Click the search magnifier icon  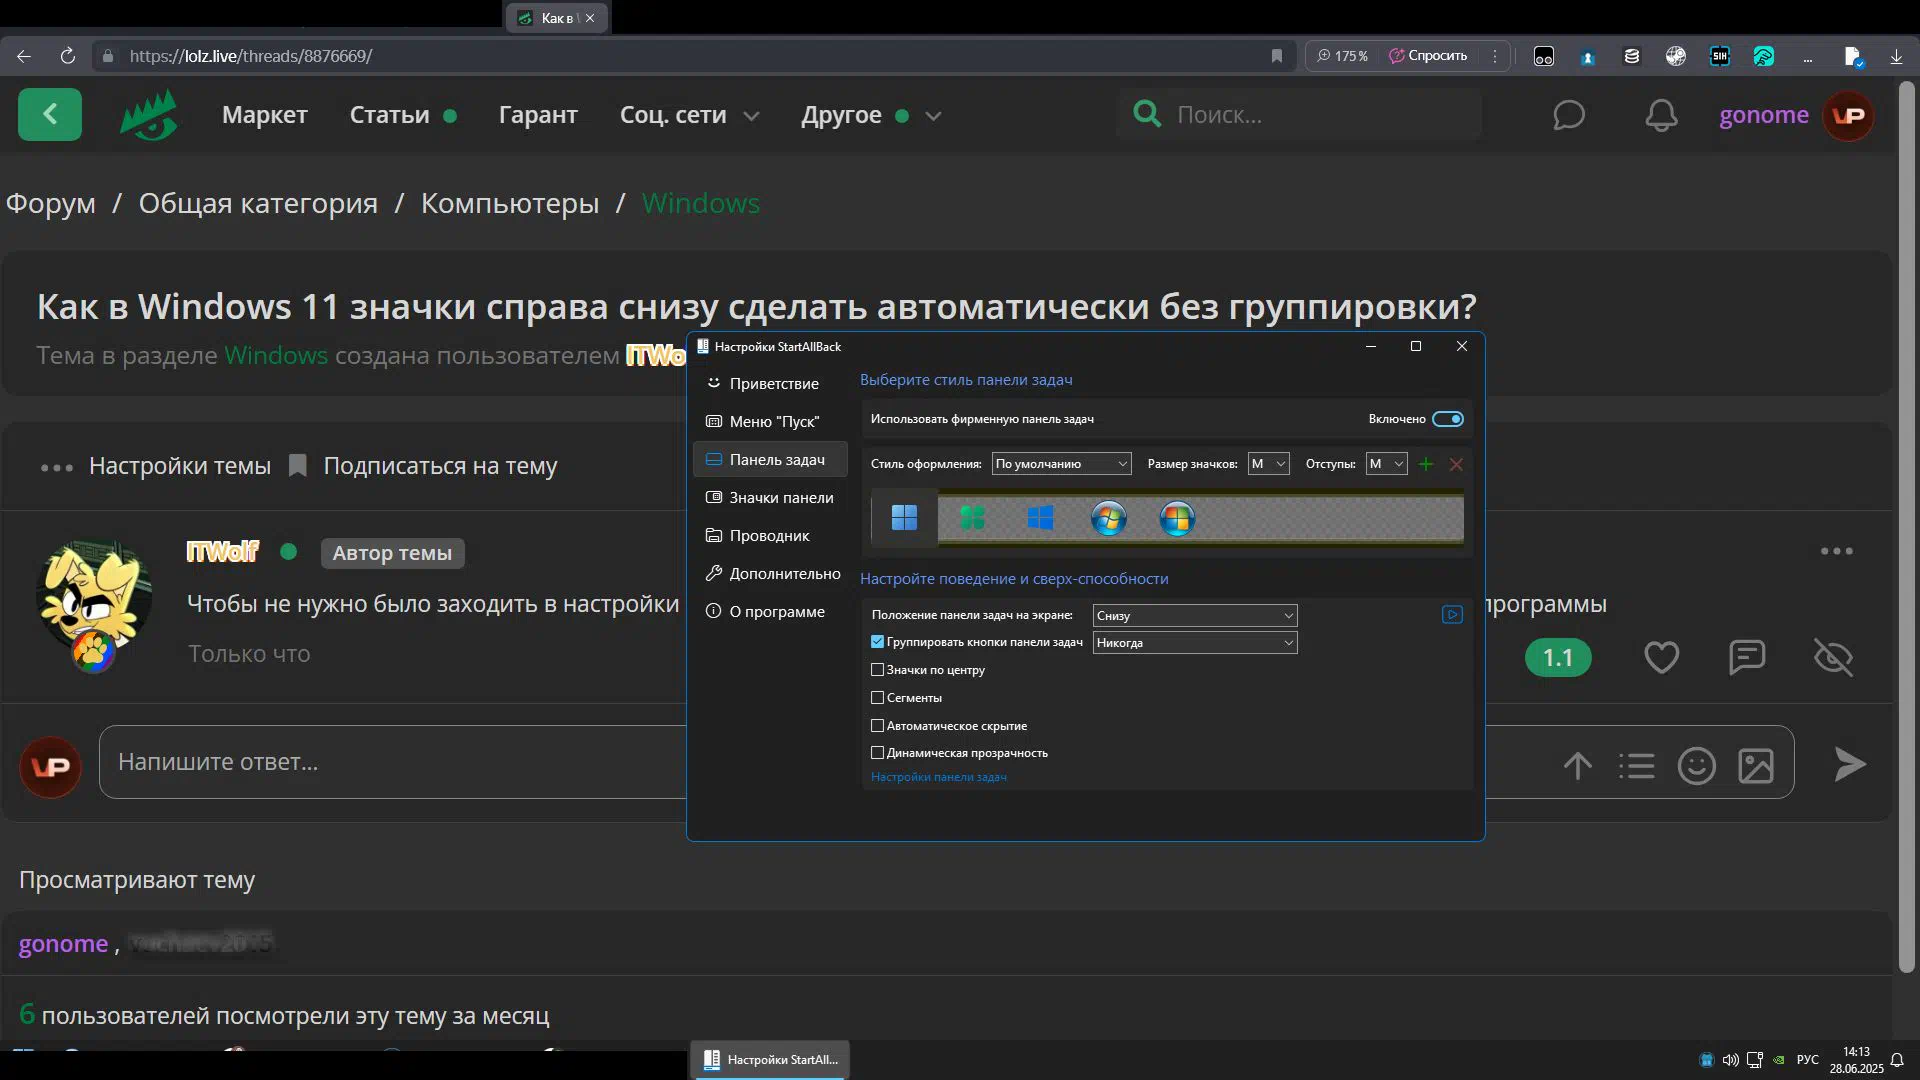pos(1147,114)
